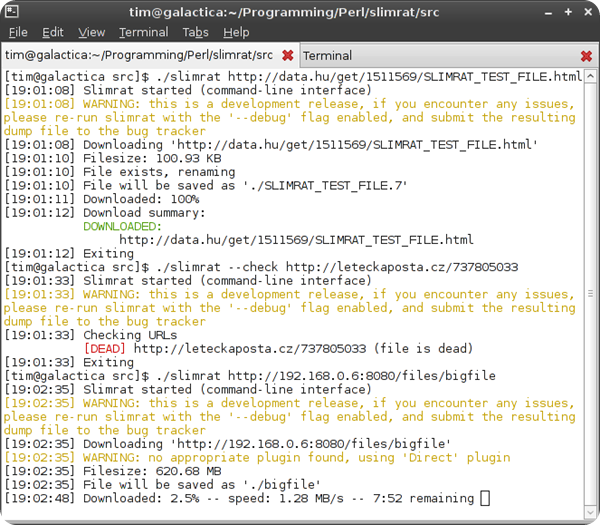
Task: Click '[19:01:12] Exiting' line
Action: [x=69, y=253]
